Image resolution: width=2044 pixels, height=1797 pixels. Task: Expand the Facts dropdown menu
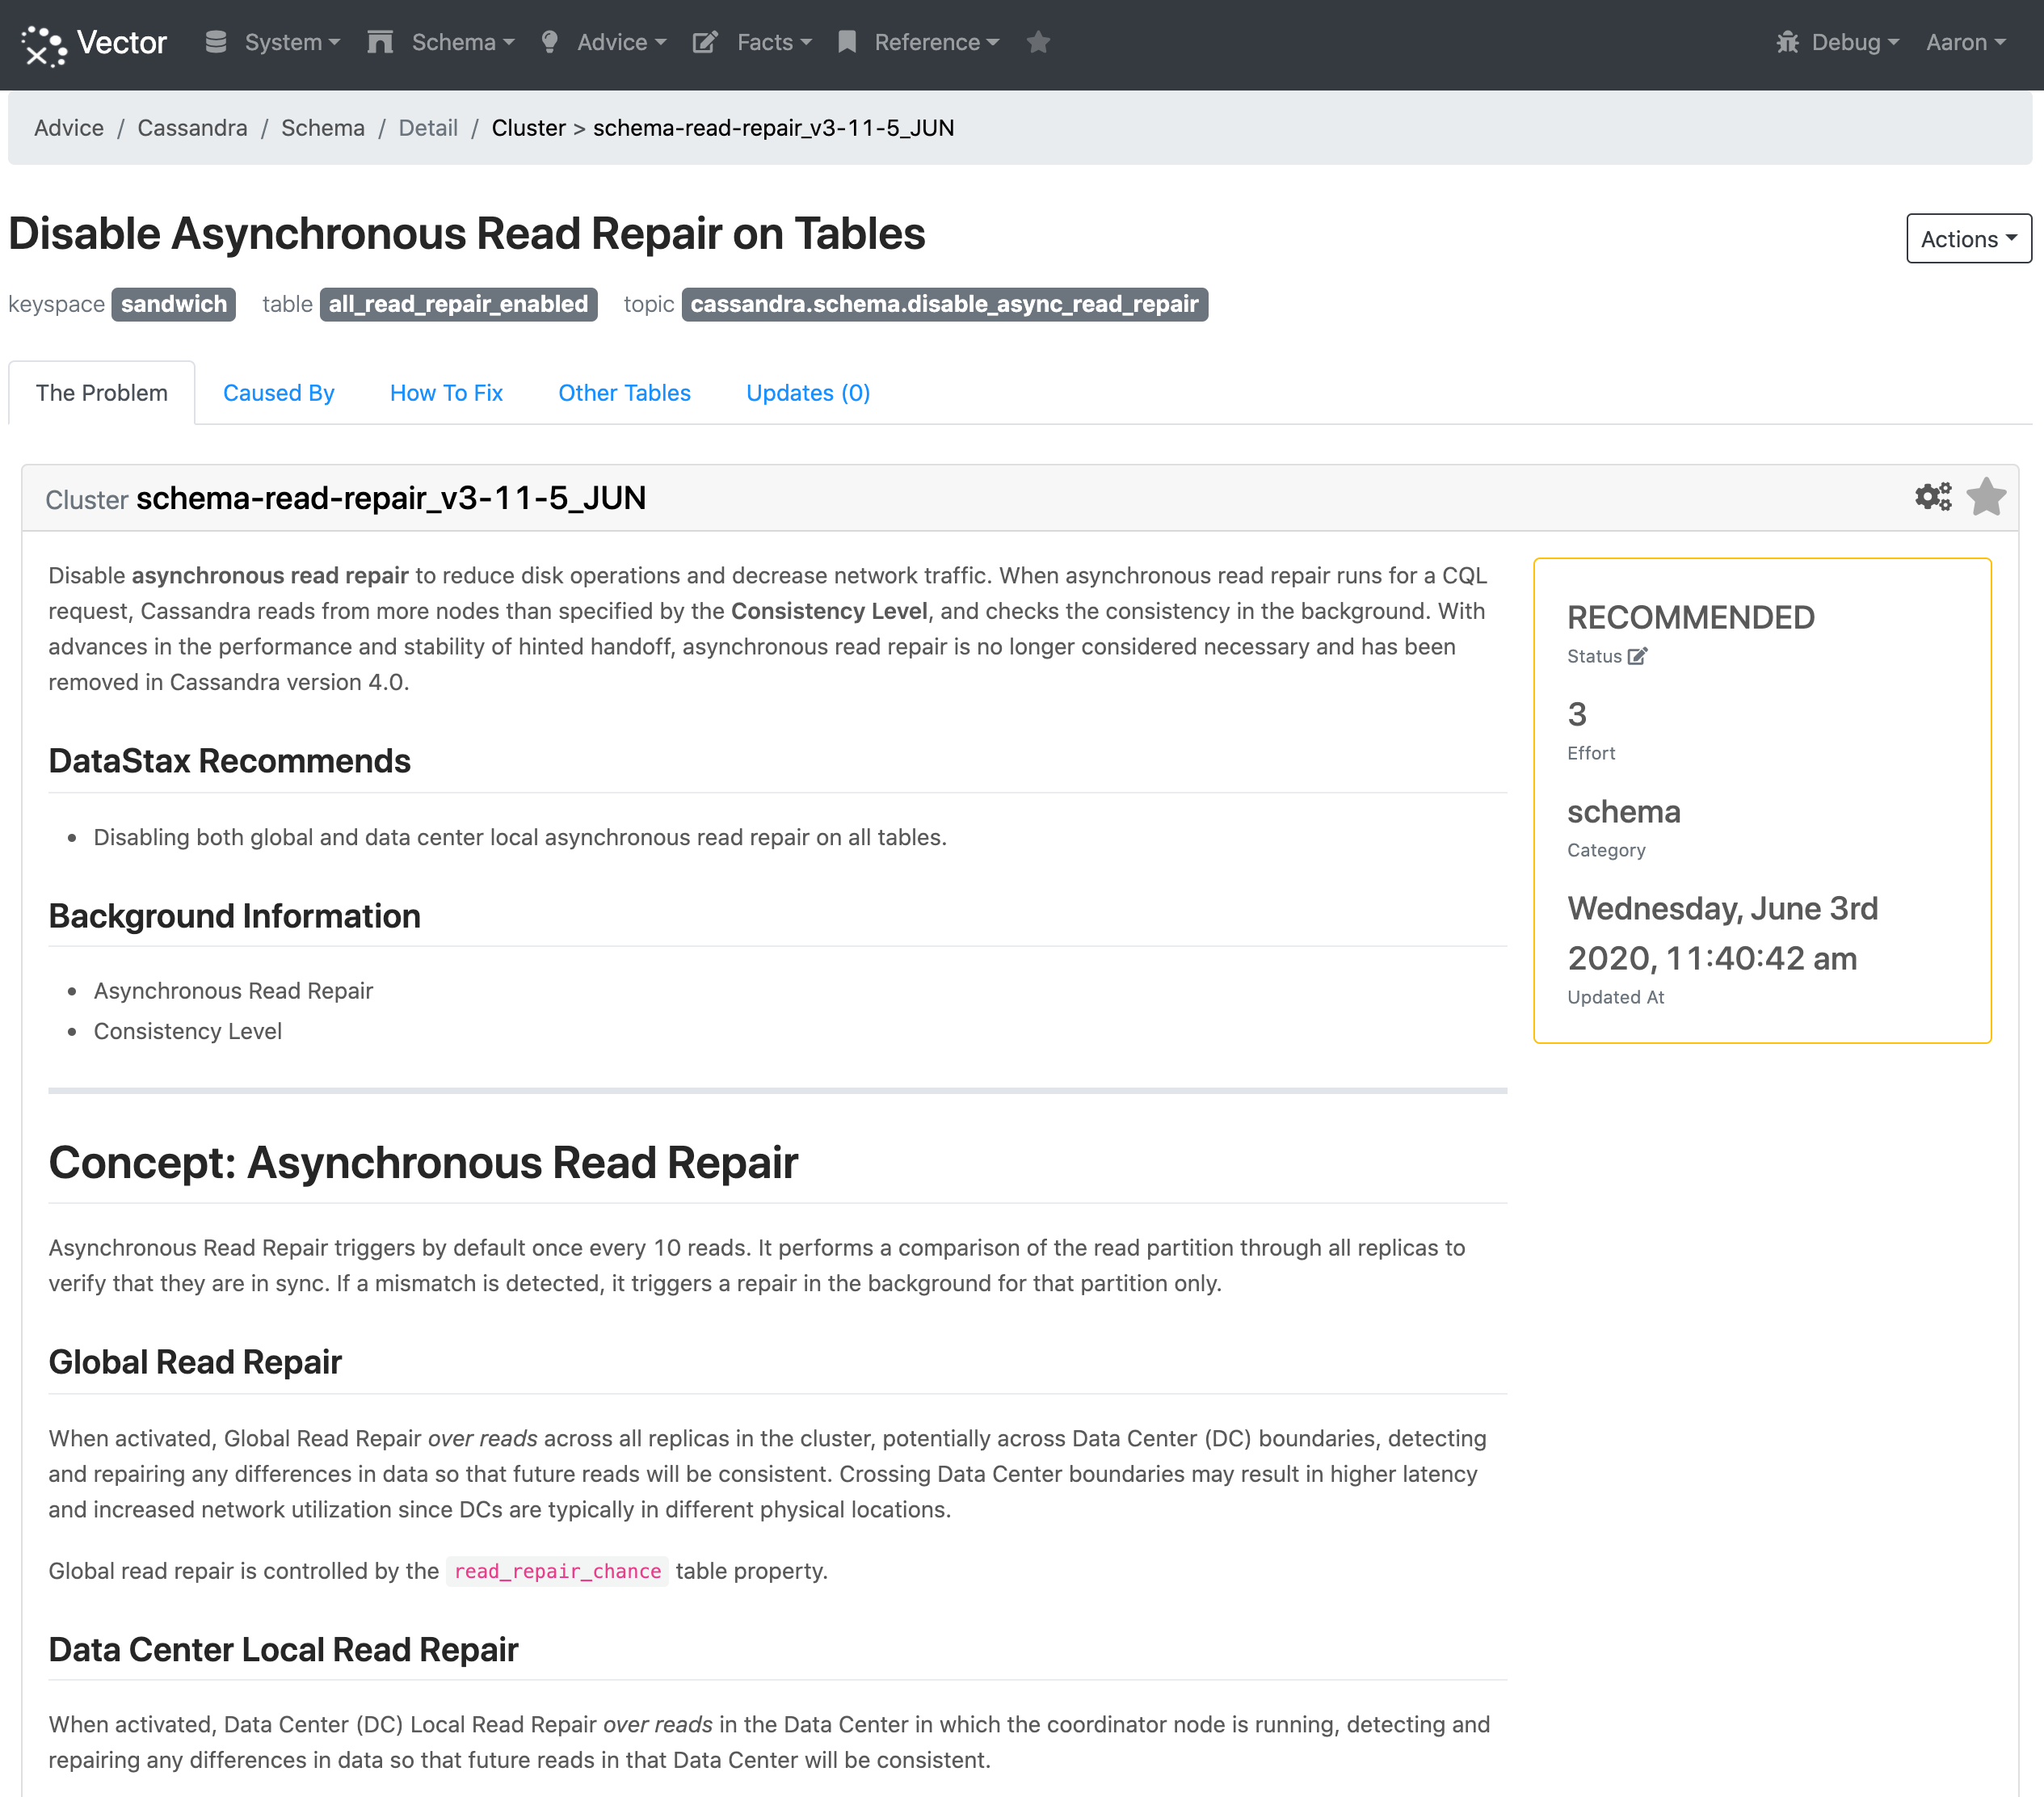pyautogui.click(x=773, y=42)
